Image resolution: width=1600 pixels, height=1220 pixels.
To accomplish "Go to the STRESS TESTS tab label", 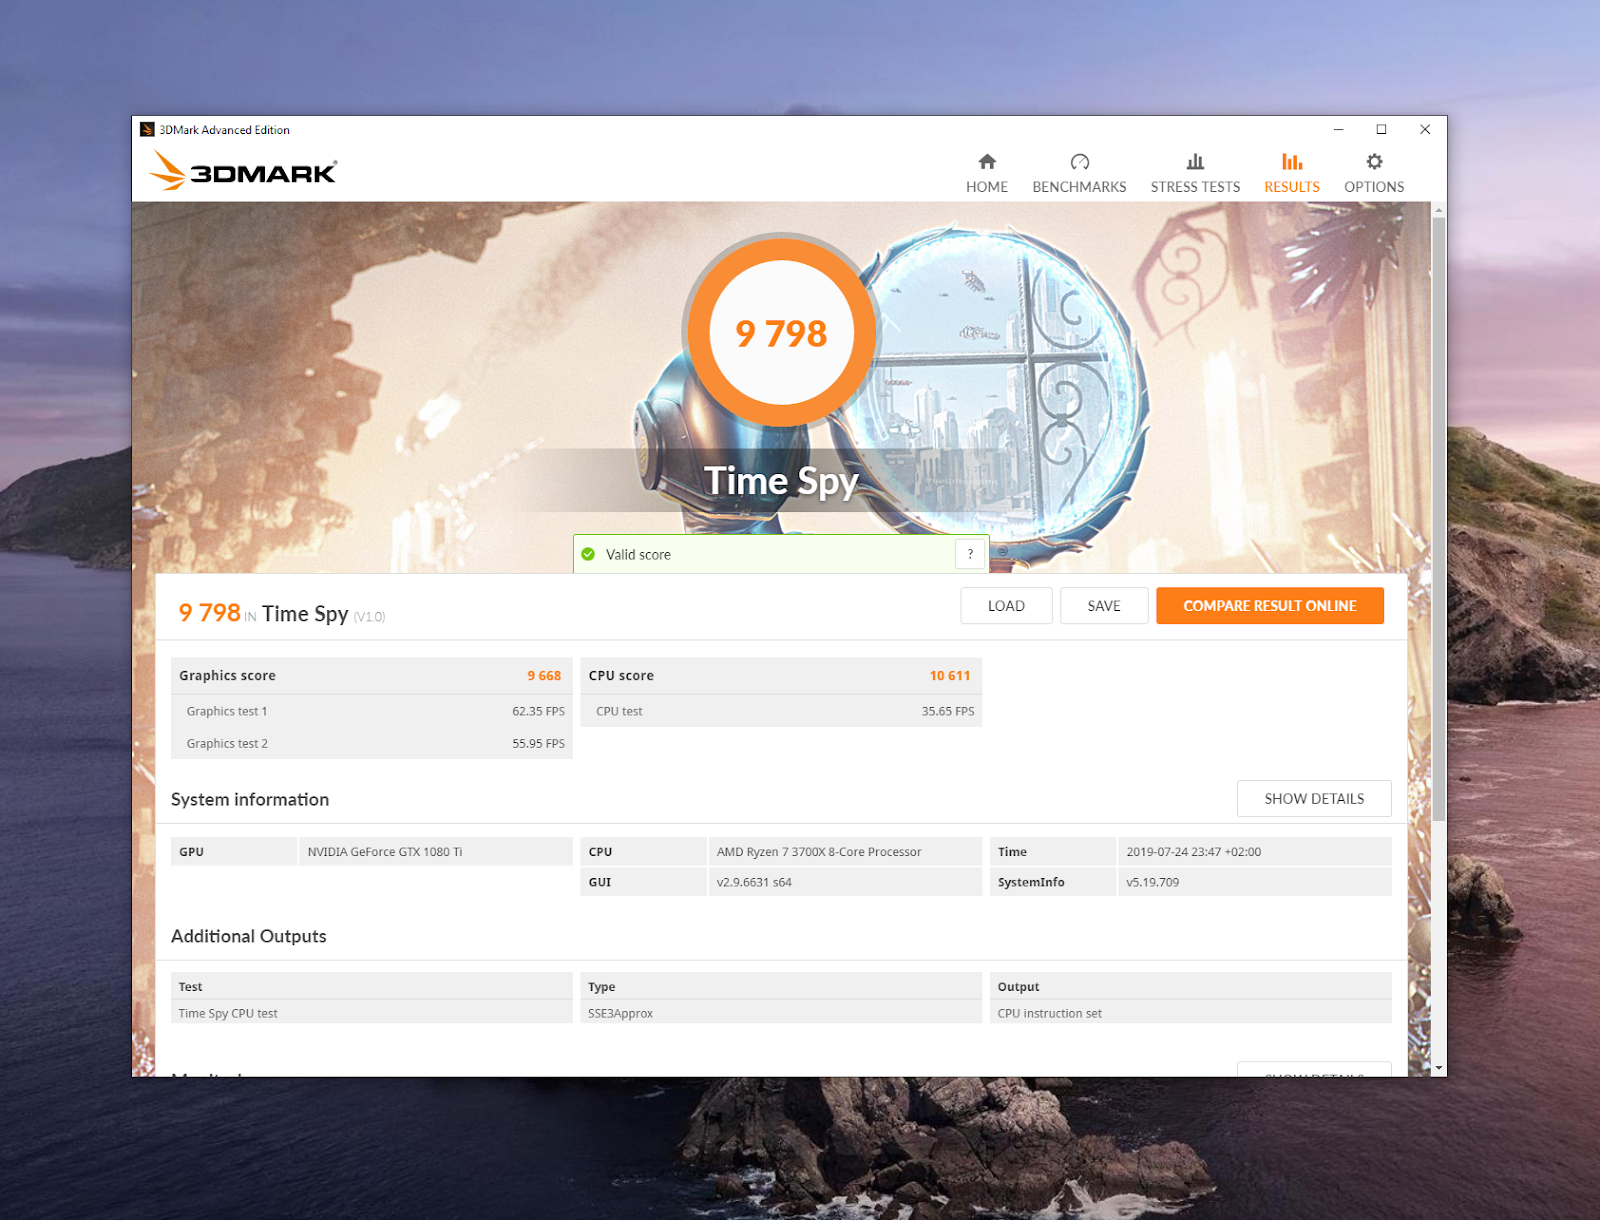I will pyautogui.click(x=1195, y=187).
